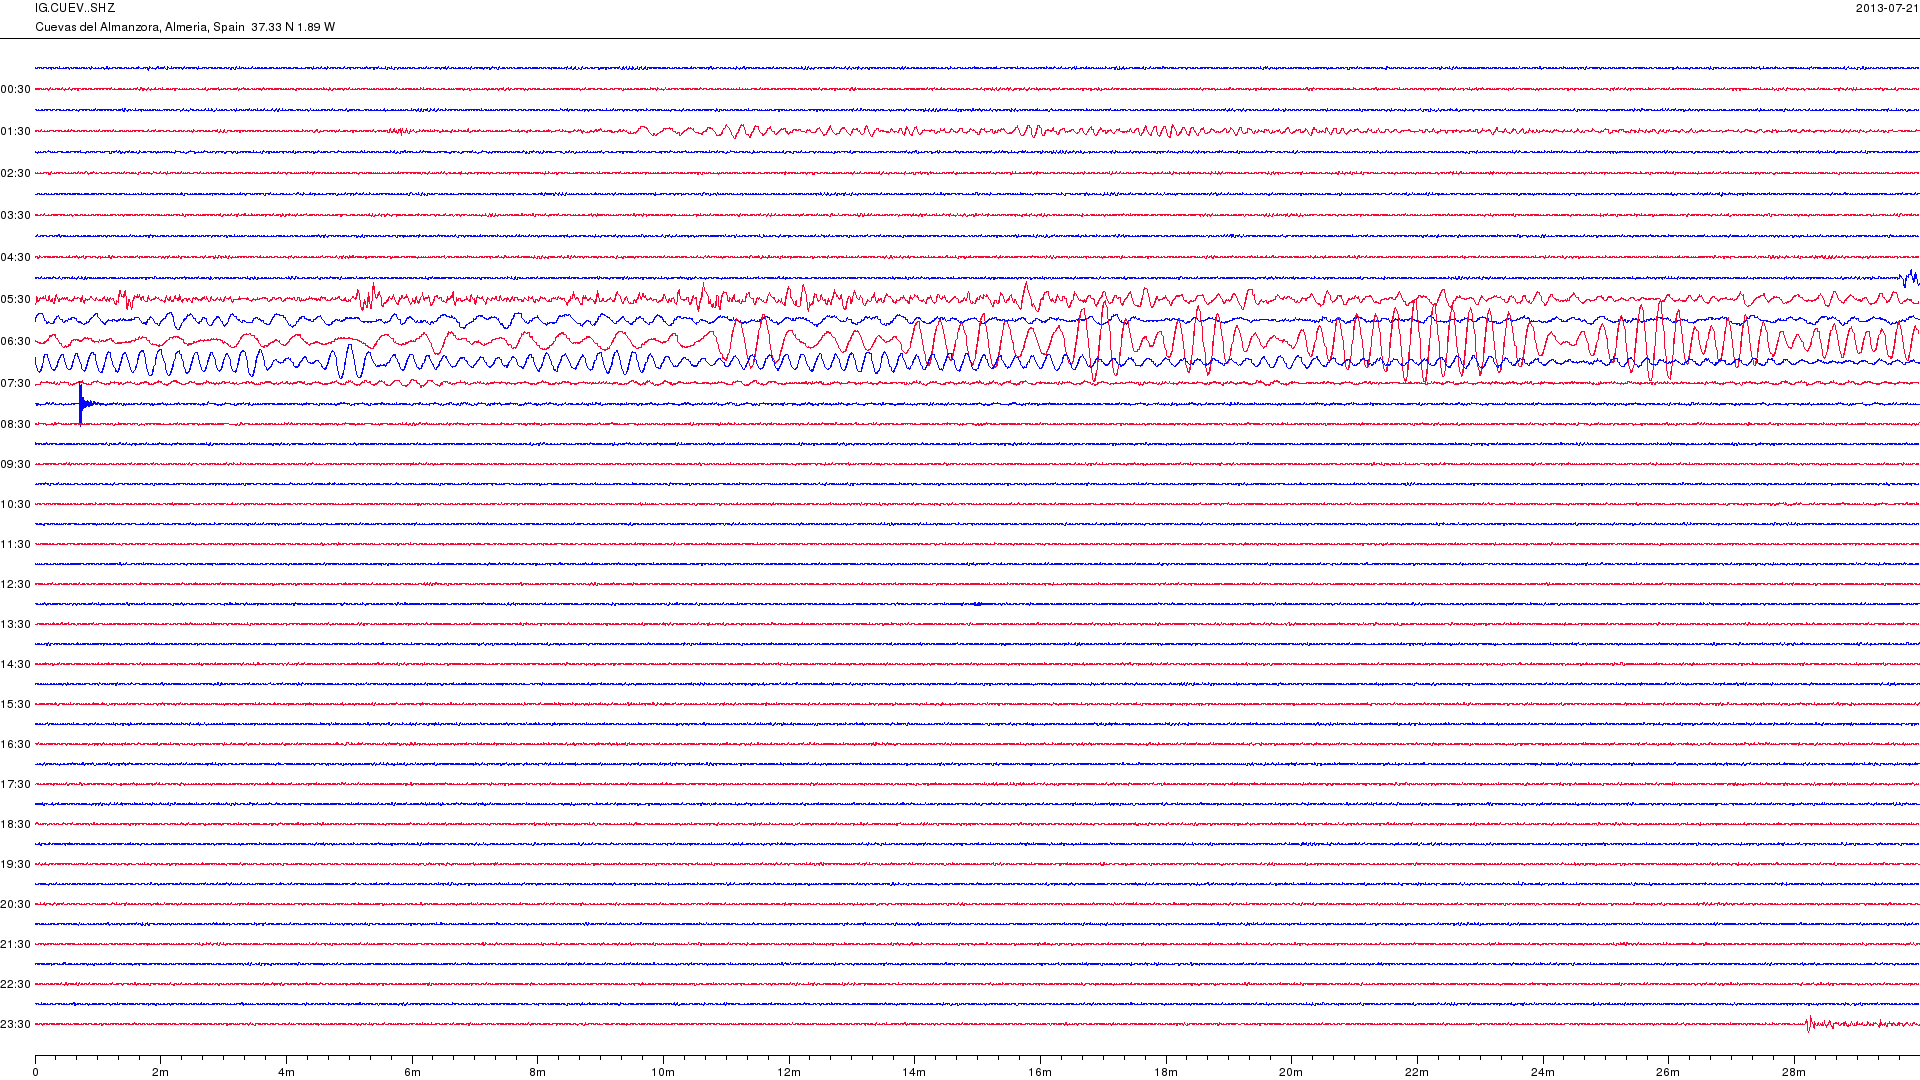
Task: Click the blue spike event after 08:00
Action: pyautogui.click(x=84, y=404)
